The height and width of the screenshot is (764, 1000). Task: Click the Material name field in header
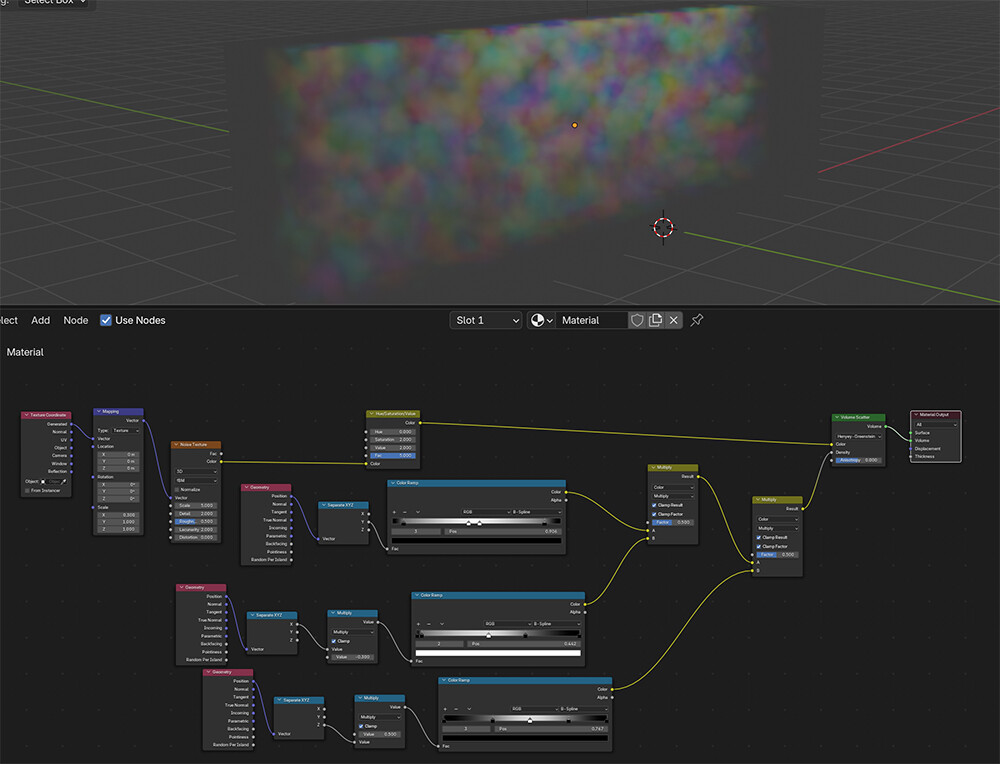coord(591,320)
